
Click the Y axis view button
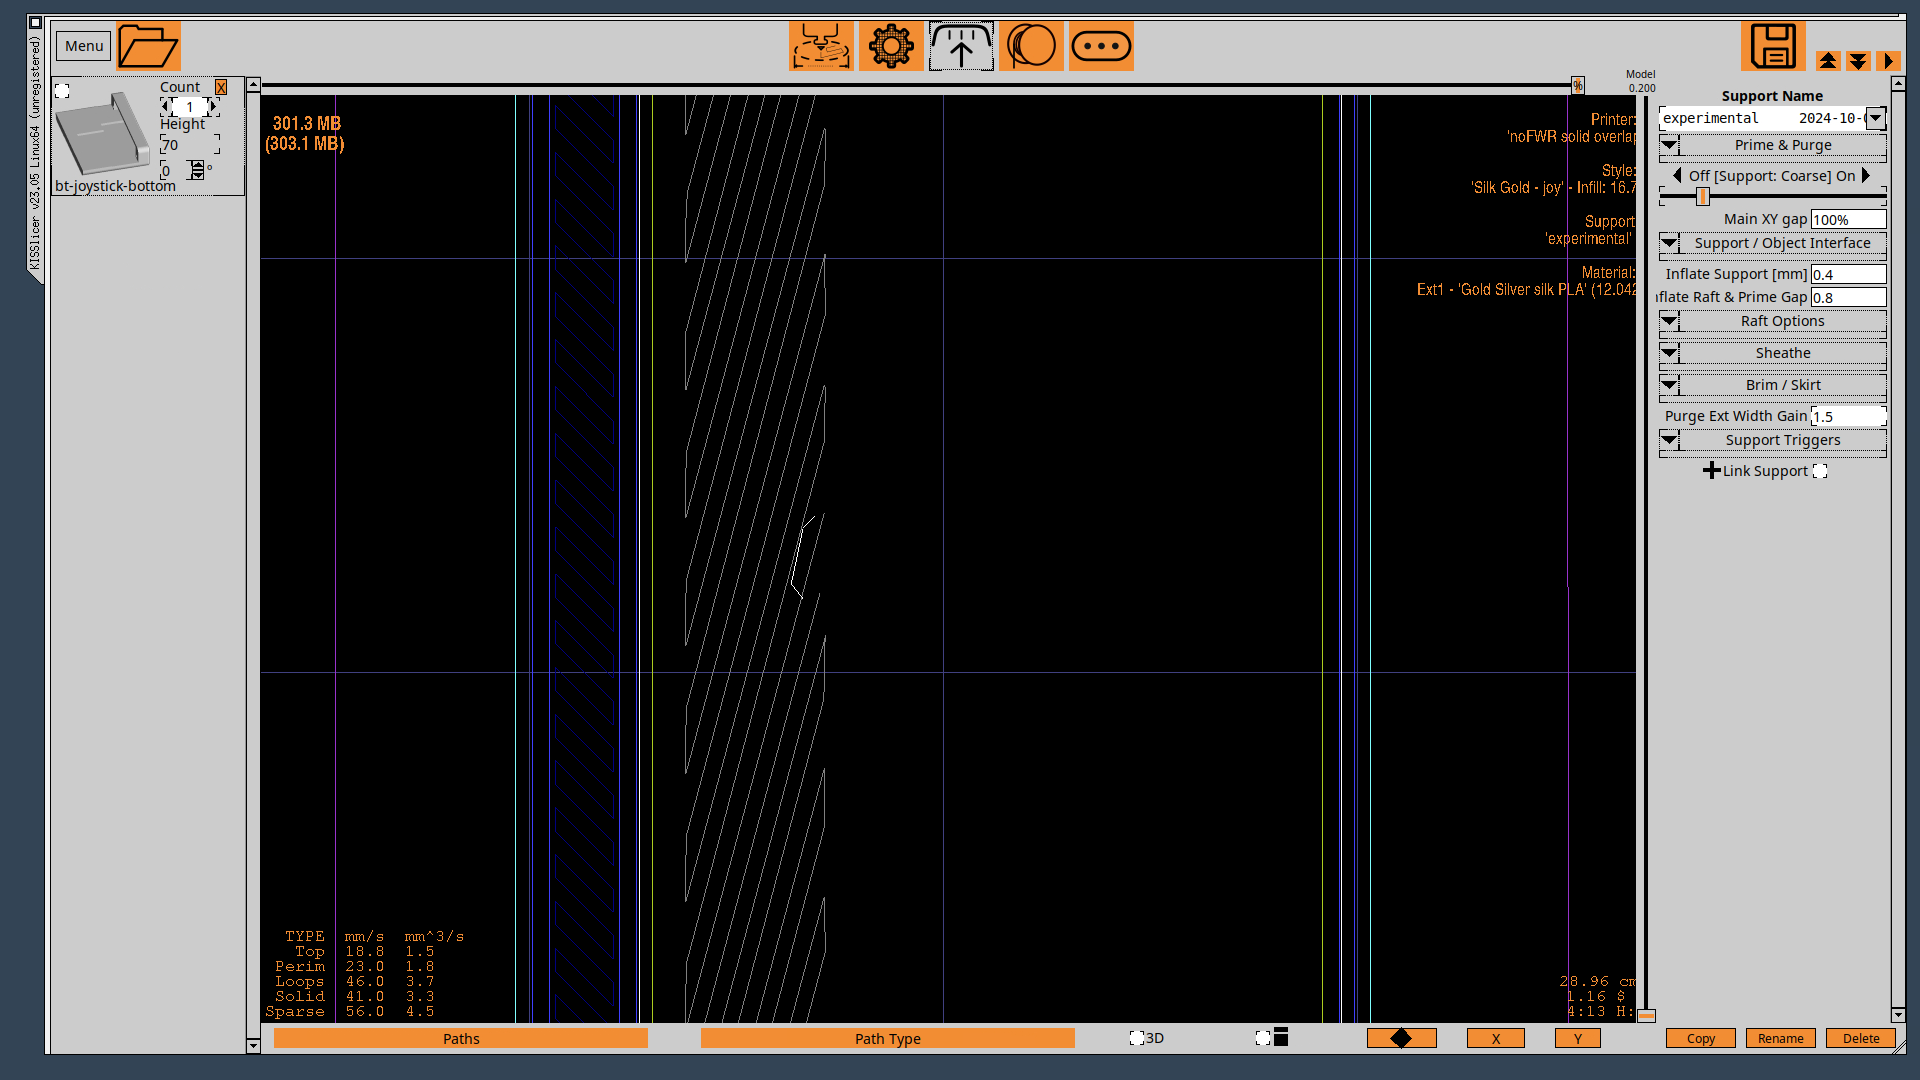coord(1578,1038)
